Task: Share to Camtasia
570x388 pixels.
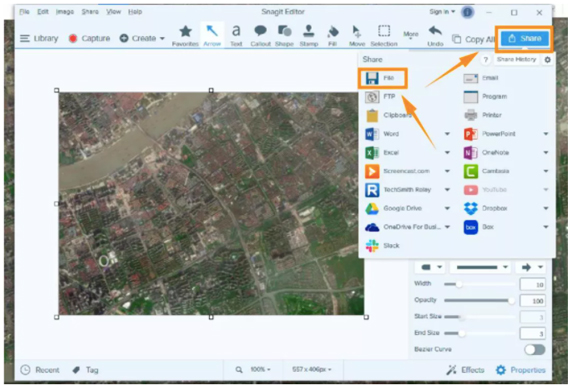Action: click(486, 171)
